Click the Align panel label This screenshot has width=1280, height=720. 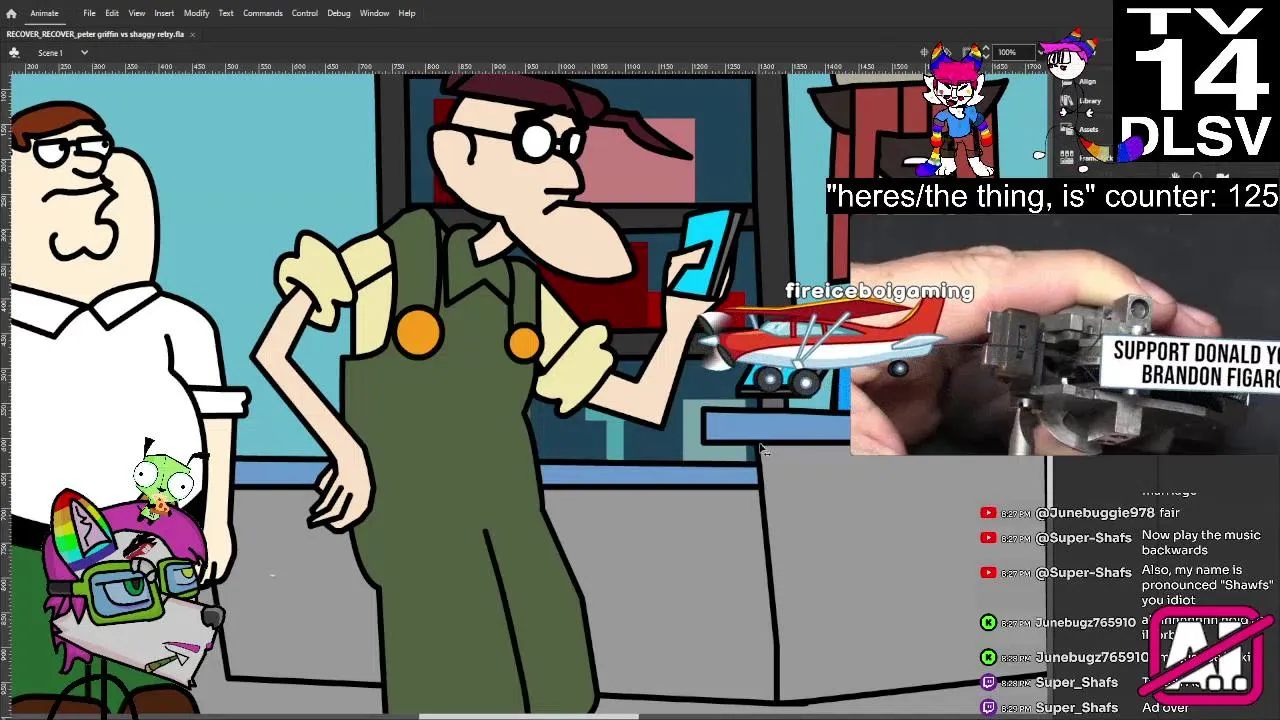[x=1088, y=82]
